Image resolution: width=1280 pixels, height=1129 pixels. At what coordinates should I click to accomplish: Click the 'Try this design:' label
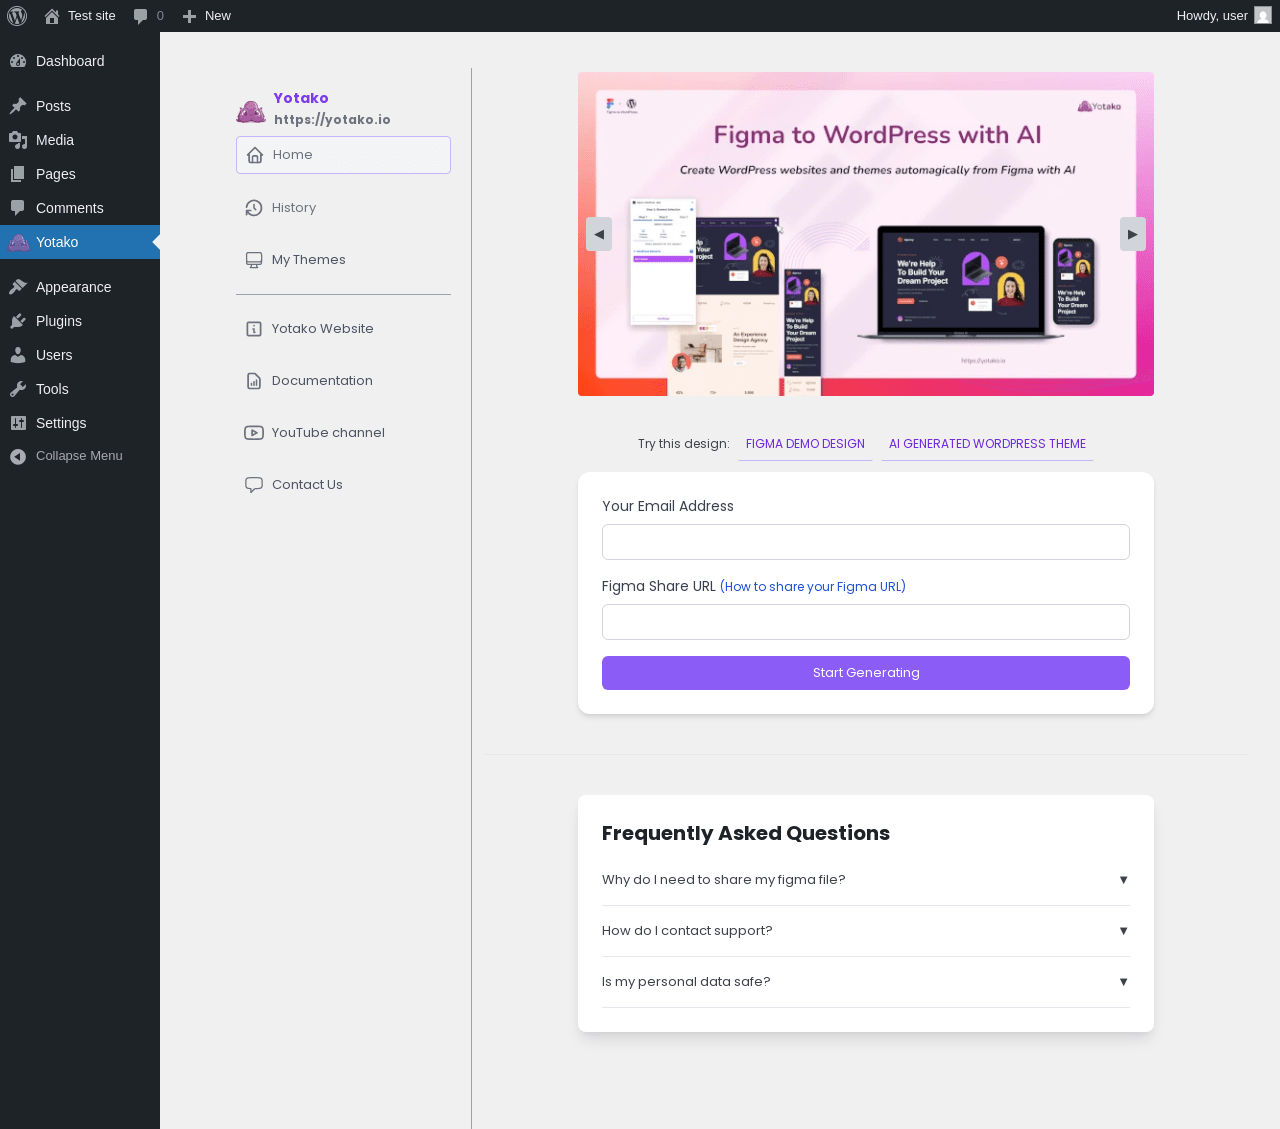coord(684,444)
